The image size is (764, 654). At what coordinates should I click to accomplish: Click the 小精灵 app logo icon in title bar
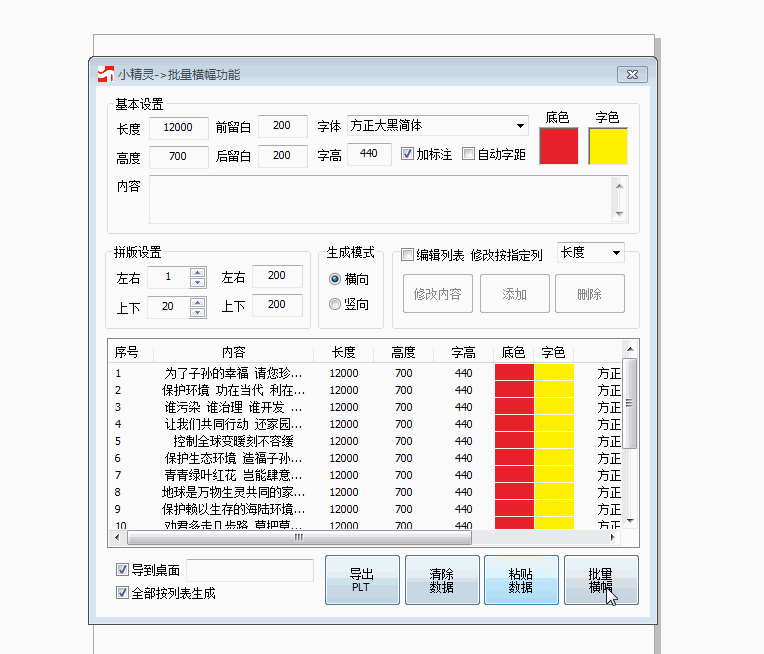[x=106, y=74]
